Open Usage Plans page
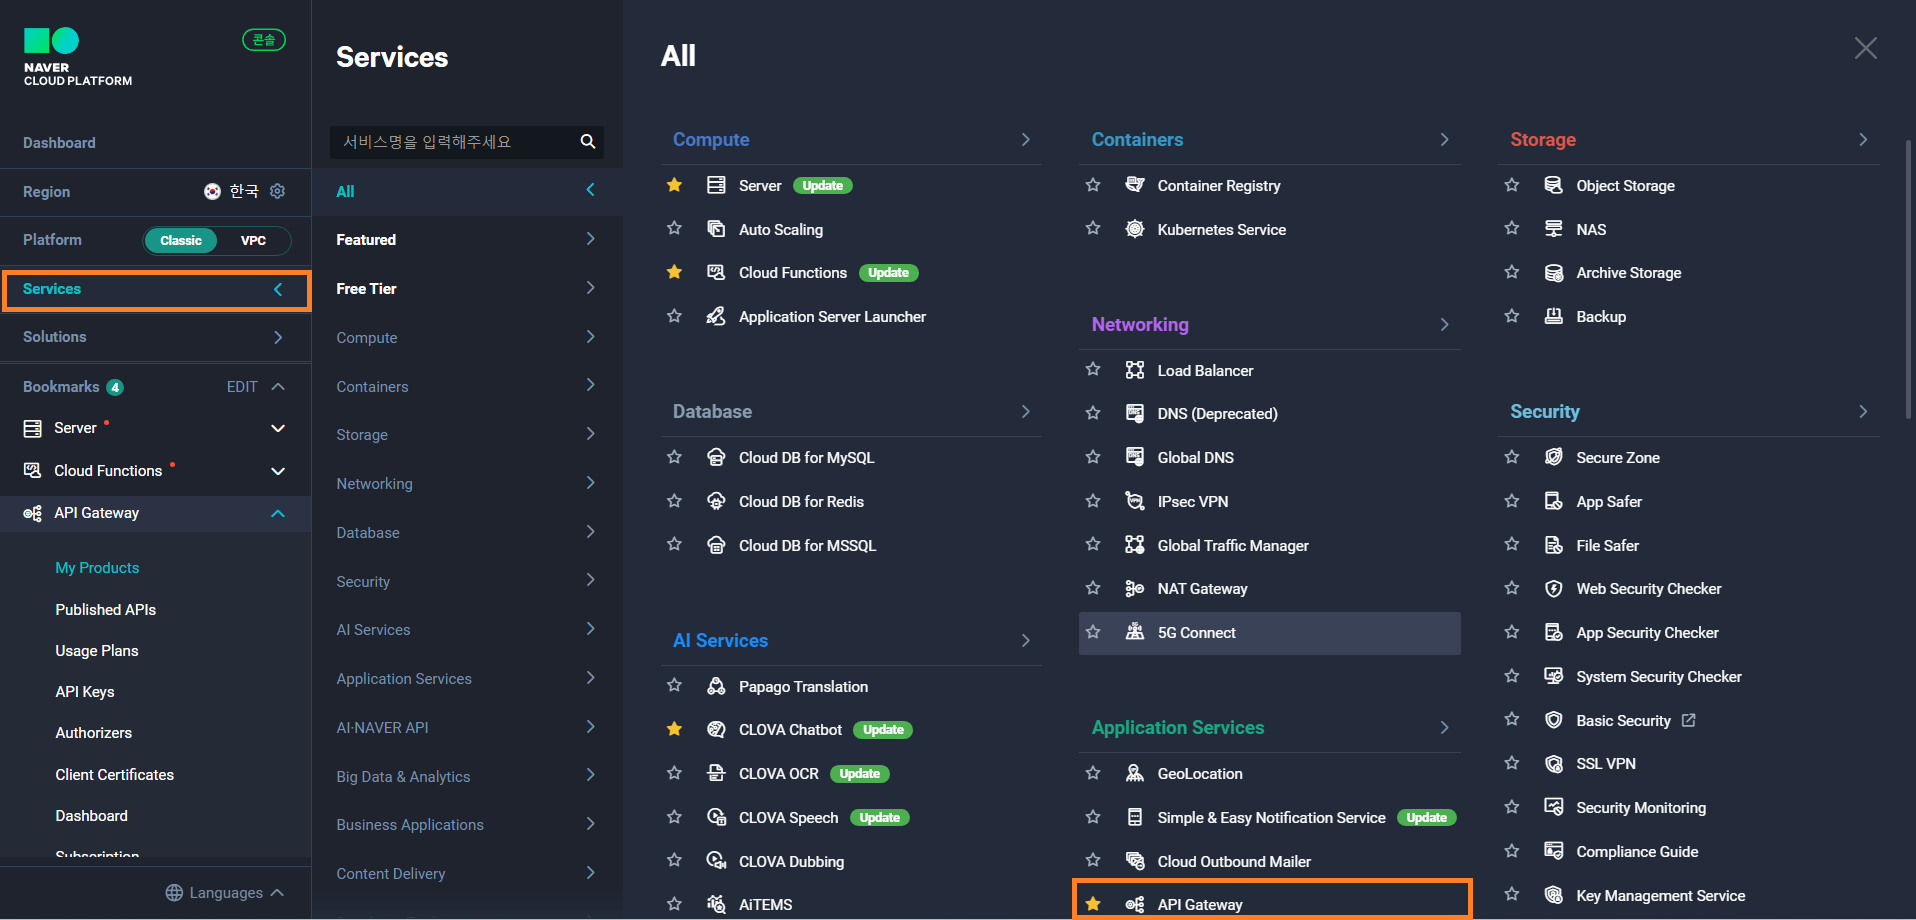The image size is (1916, 920). [x=97, y=650]
